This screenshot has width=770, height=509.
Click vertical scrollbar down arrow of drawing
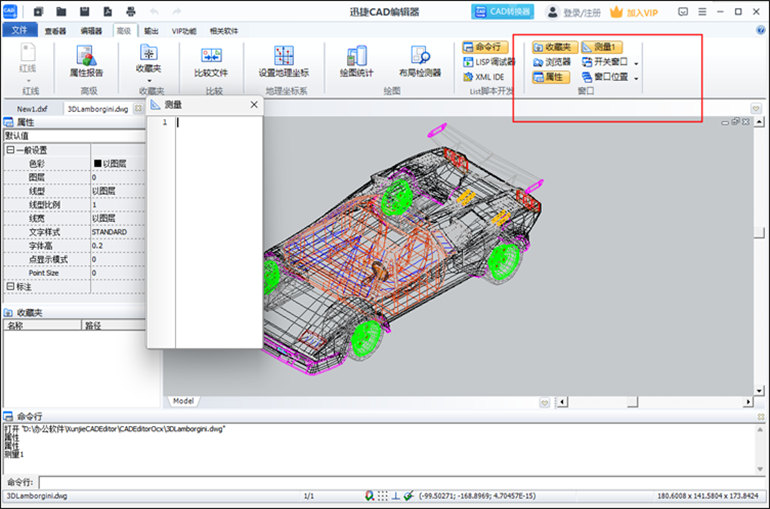point(759,391)
